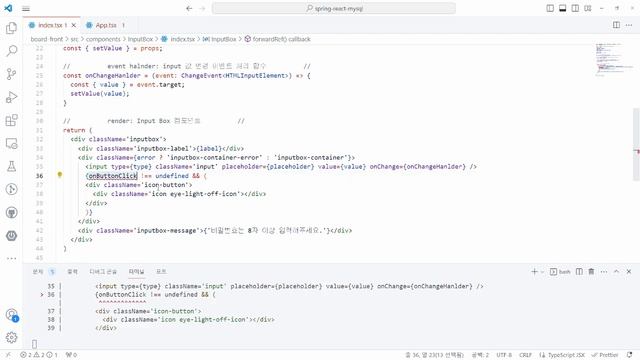Open notifications bell in status bar
The image size is (640, 360).
pos(629,355)
